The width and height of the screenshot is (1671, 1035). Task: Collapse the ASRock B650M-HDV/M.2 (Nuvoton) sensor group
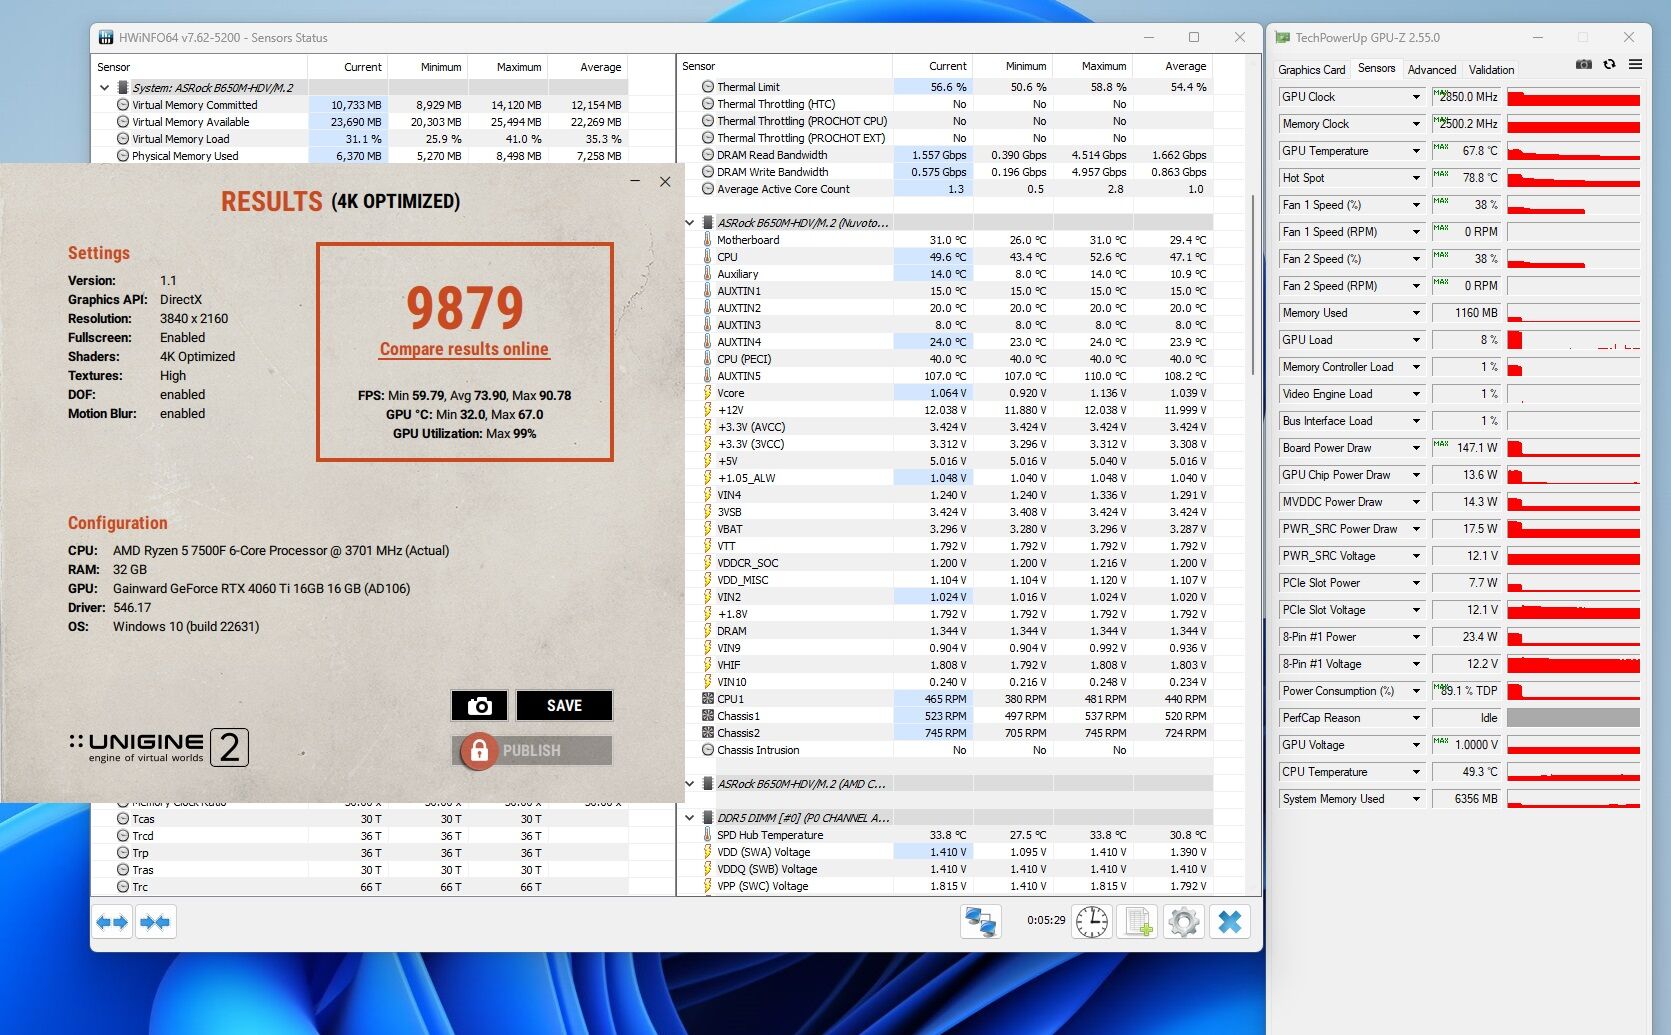pyautogui.click(x=689, y=223)
